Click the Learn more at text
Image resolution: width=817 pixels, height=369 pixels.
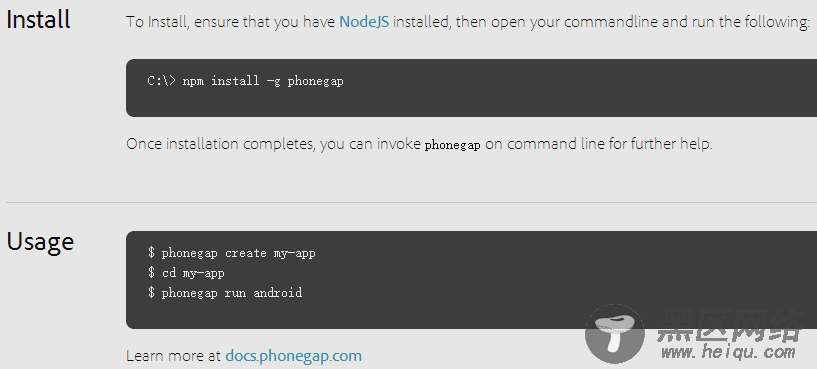(174, 356)
